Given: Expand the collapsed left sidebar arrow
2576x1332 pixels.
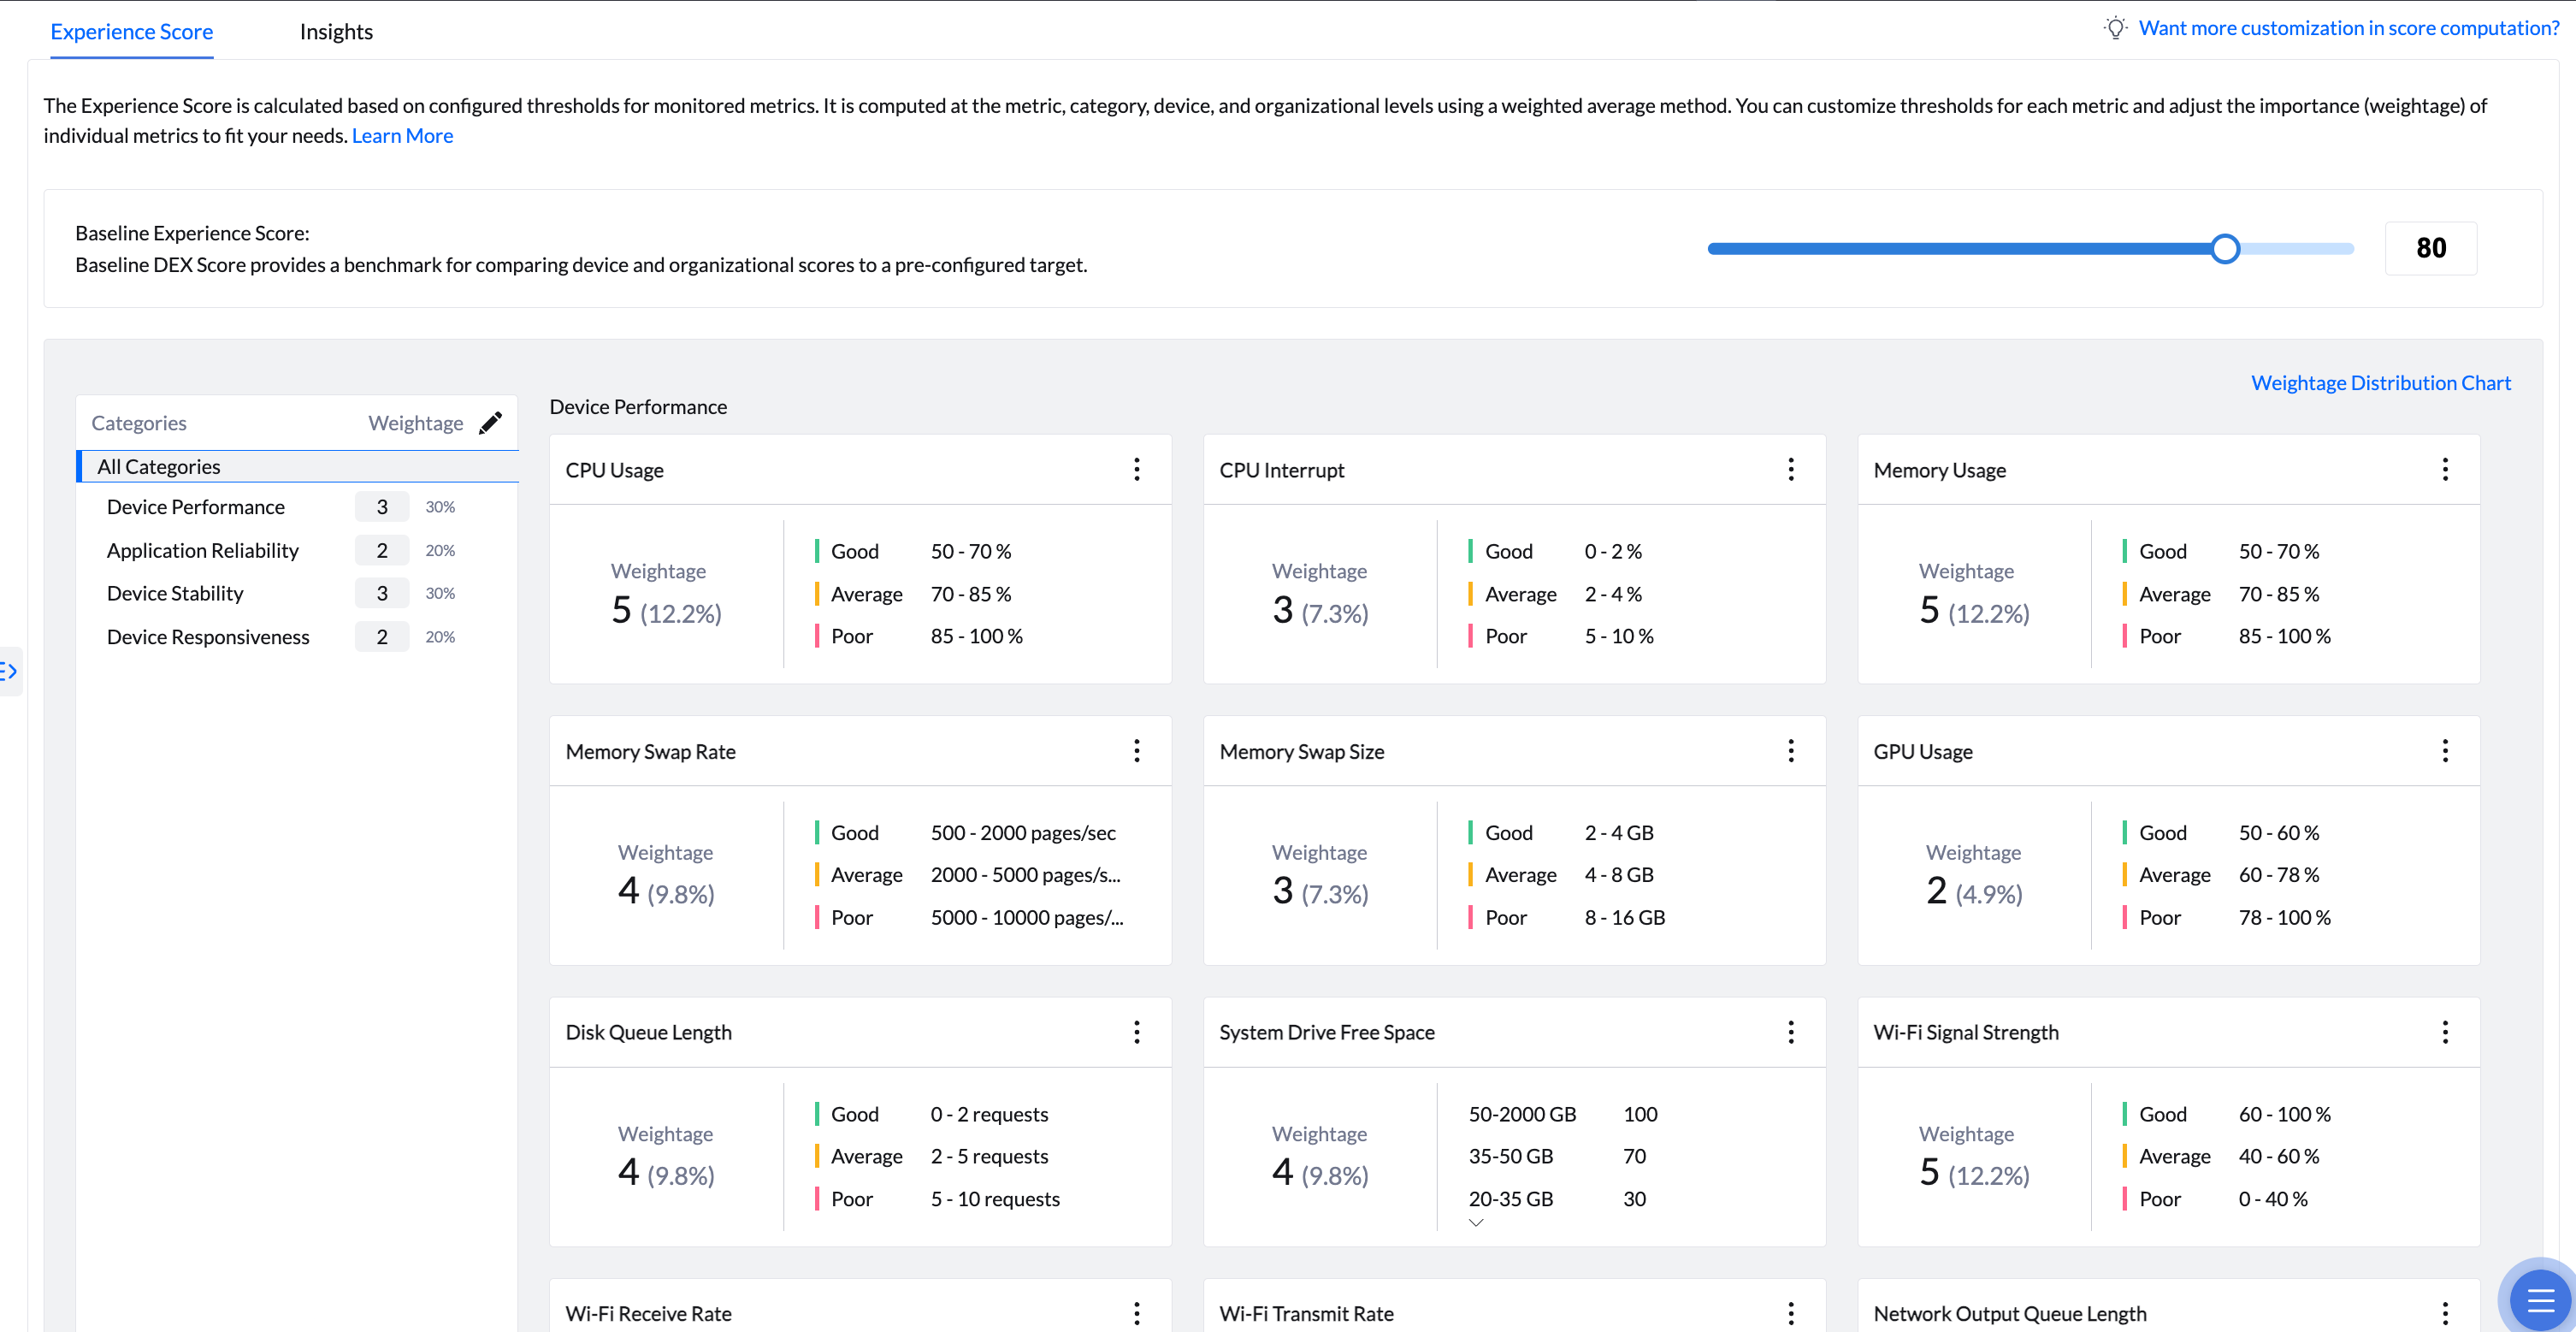Looking at the screenshot, I should click(x=9, y=671).
